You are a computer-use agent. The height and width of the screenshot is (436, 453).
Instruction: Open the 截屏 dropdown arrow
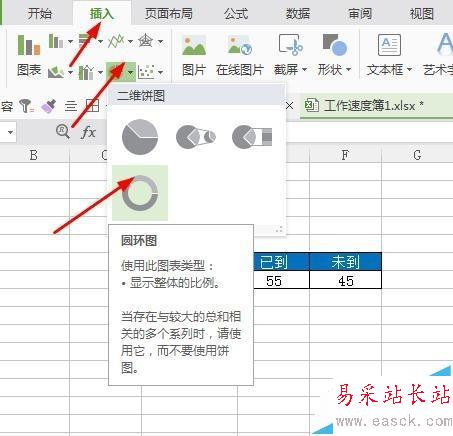click(304, 70)
